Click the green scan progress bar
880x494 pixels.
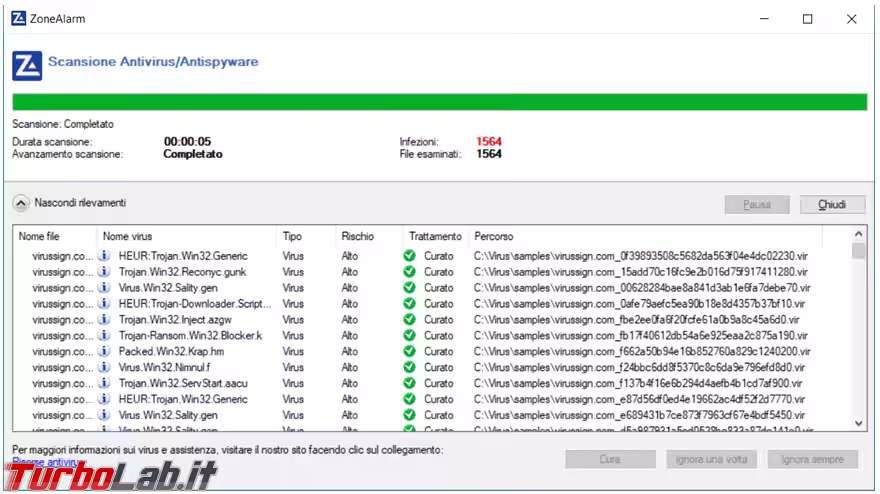click(x=438, y=102)
